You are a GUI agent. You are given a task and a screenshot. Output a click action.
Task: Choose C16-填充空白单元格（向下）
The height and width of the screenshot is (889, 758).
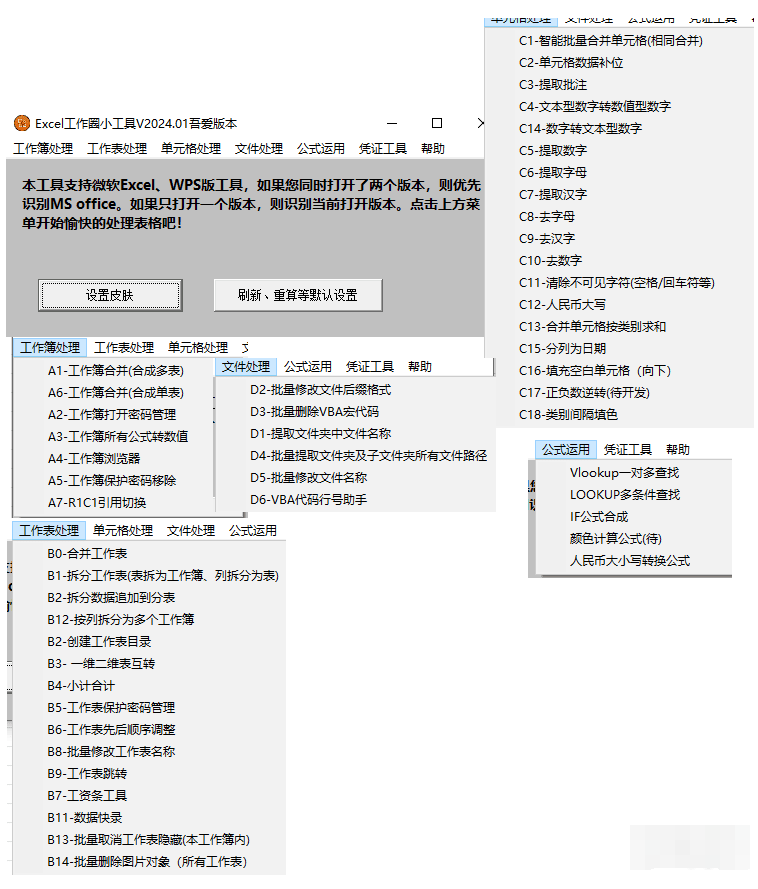(596, 371)
